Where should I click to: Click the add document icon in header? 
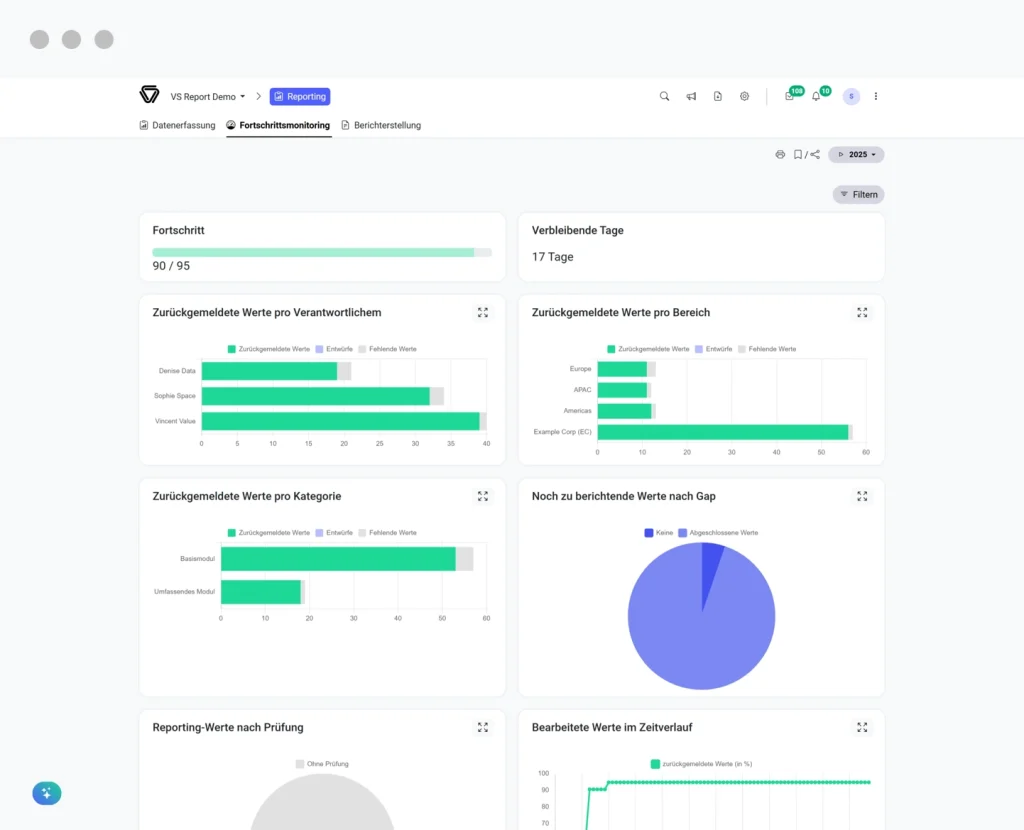pos(718,96)
